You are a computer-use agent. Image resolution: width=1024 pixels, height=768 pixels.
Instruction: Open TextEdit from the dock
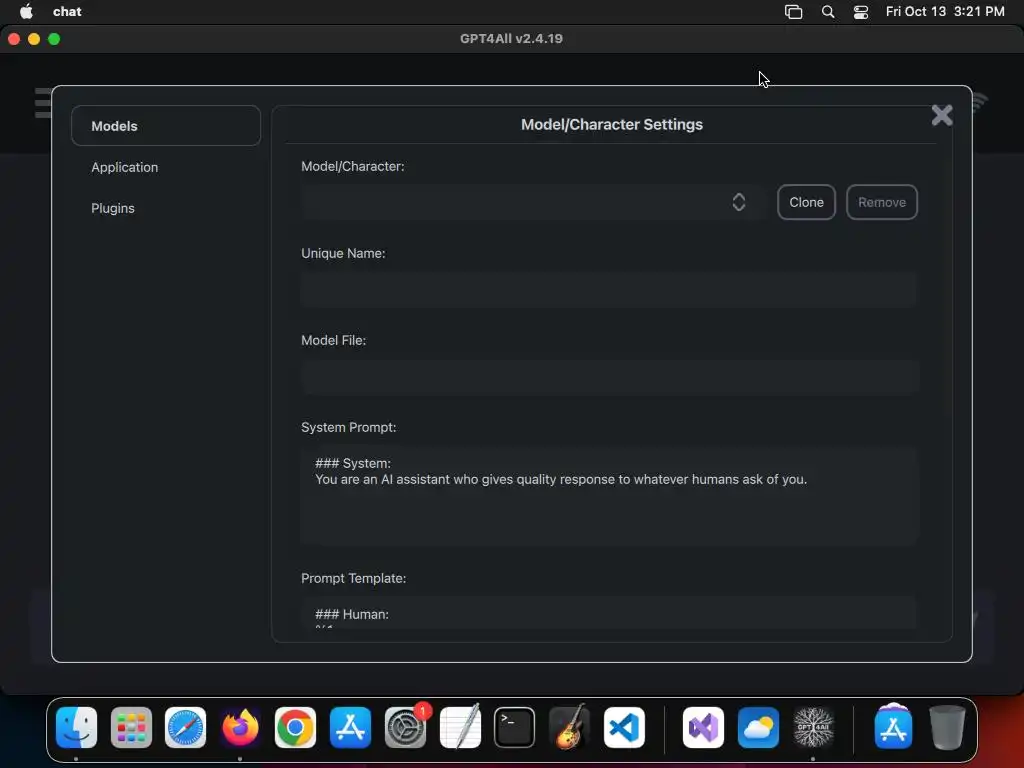(460, 728)
